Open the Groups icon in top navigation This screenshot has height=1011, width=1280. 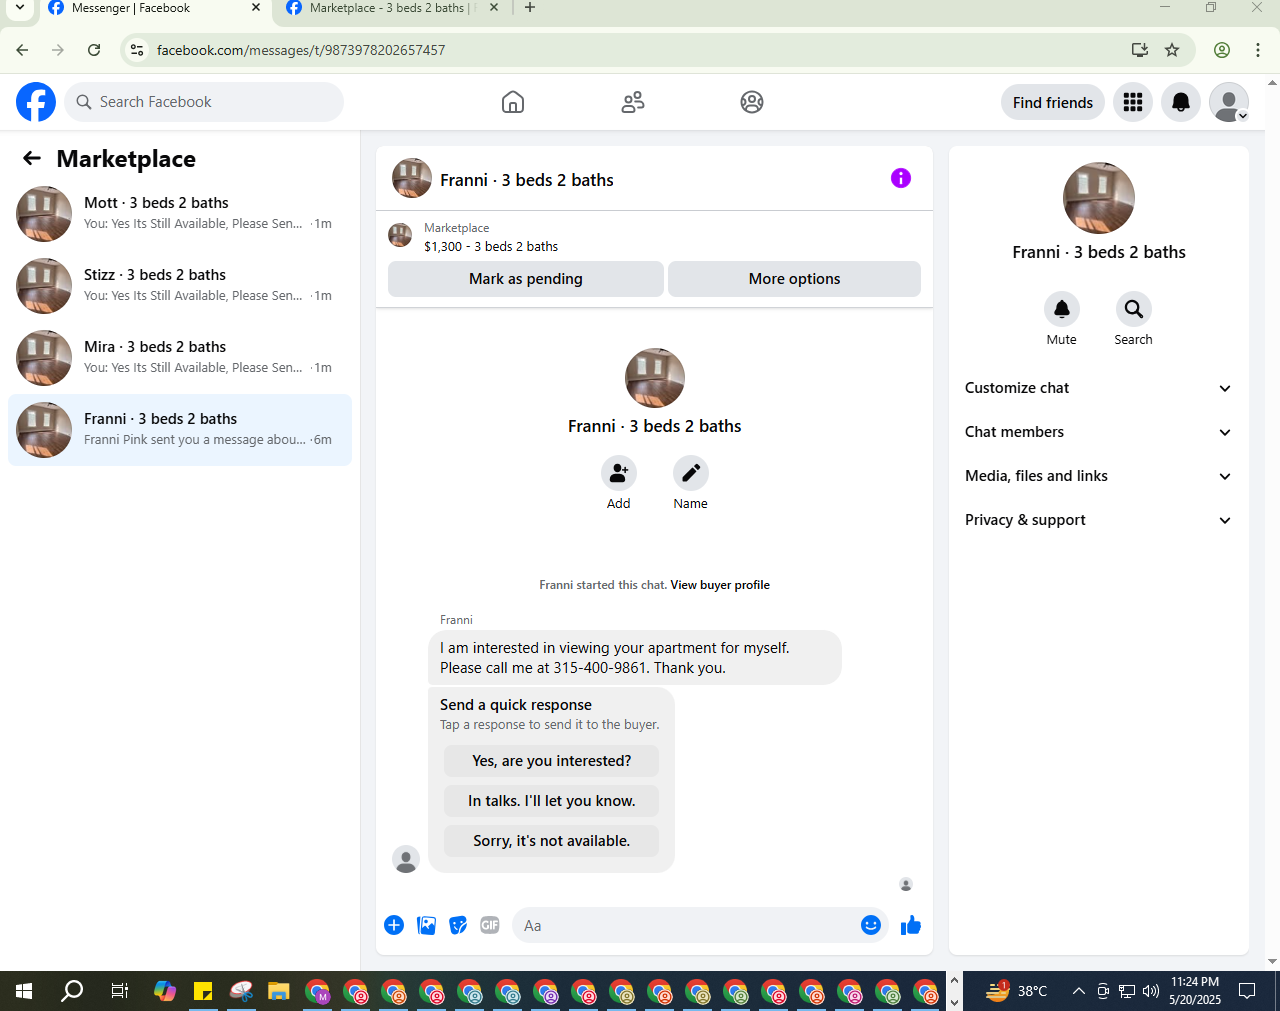(752, 102)
